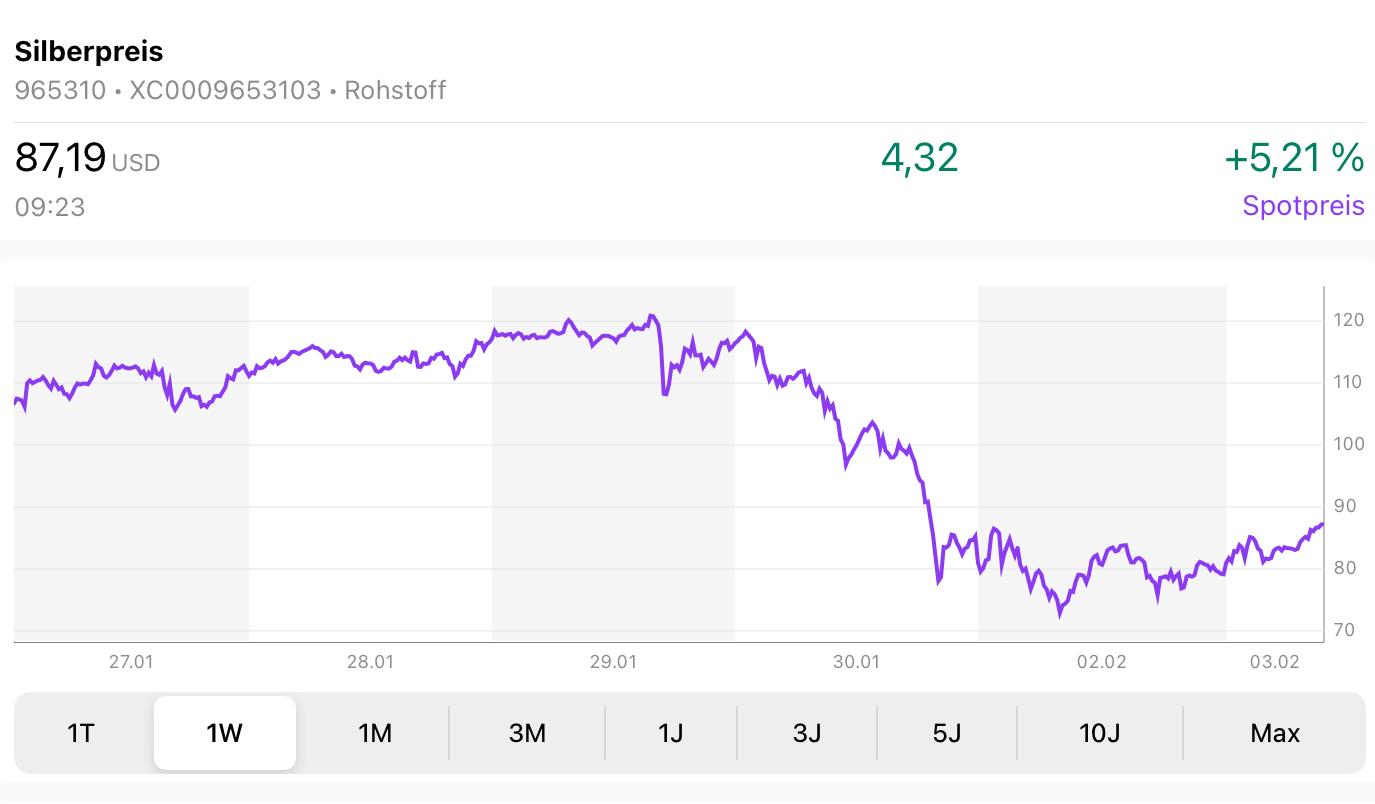This screenshot has height=804, width=1375.
Task: Show the 3J chart range
Action: click(x=807, y=733)
